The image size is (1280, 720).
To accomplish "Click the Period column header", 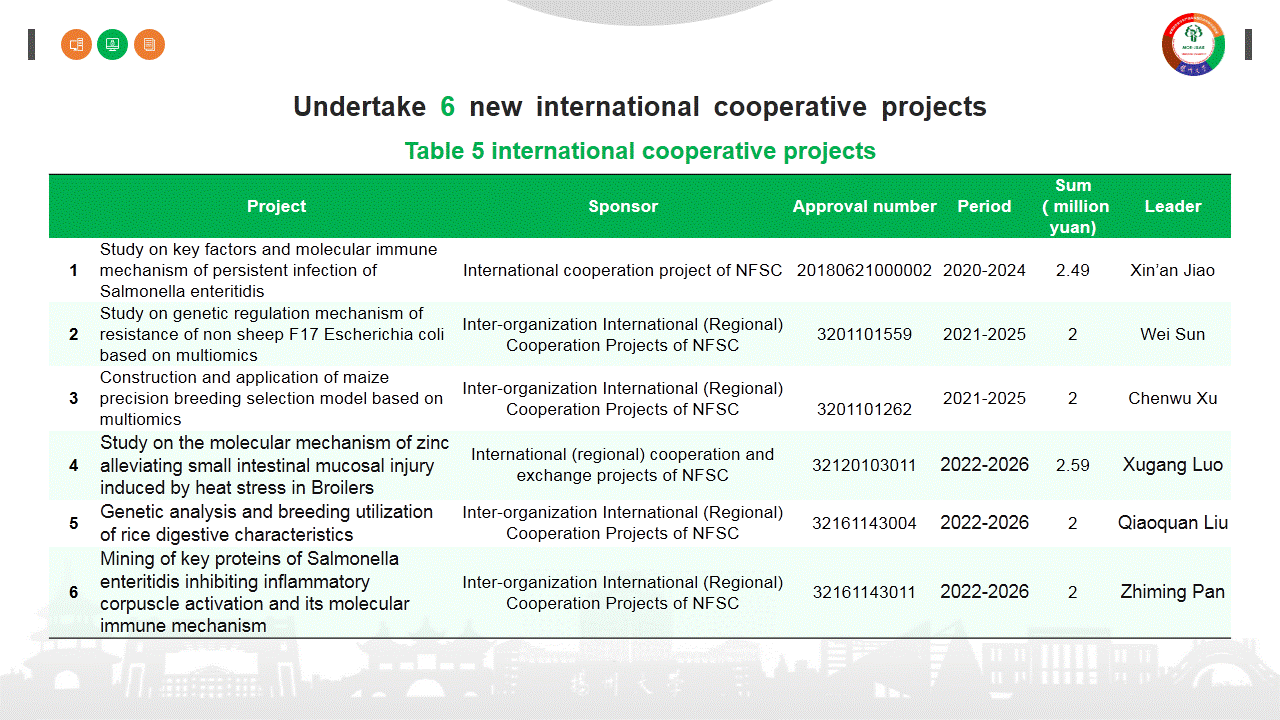I will 984,206.
